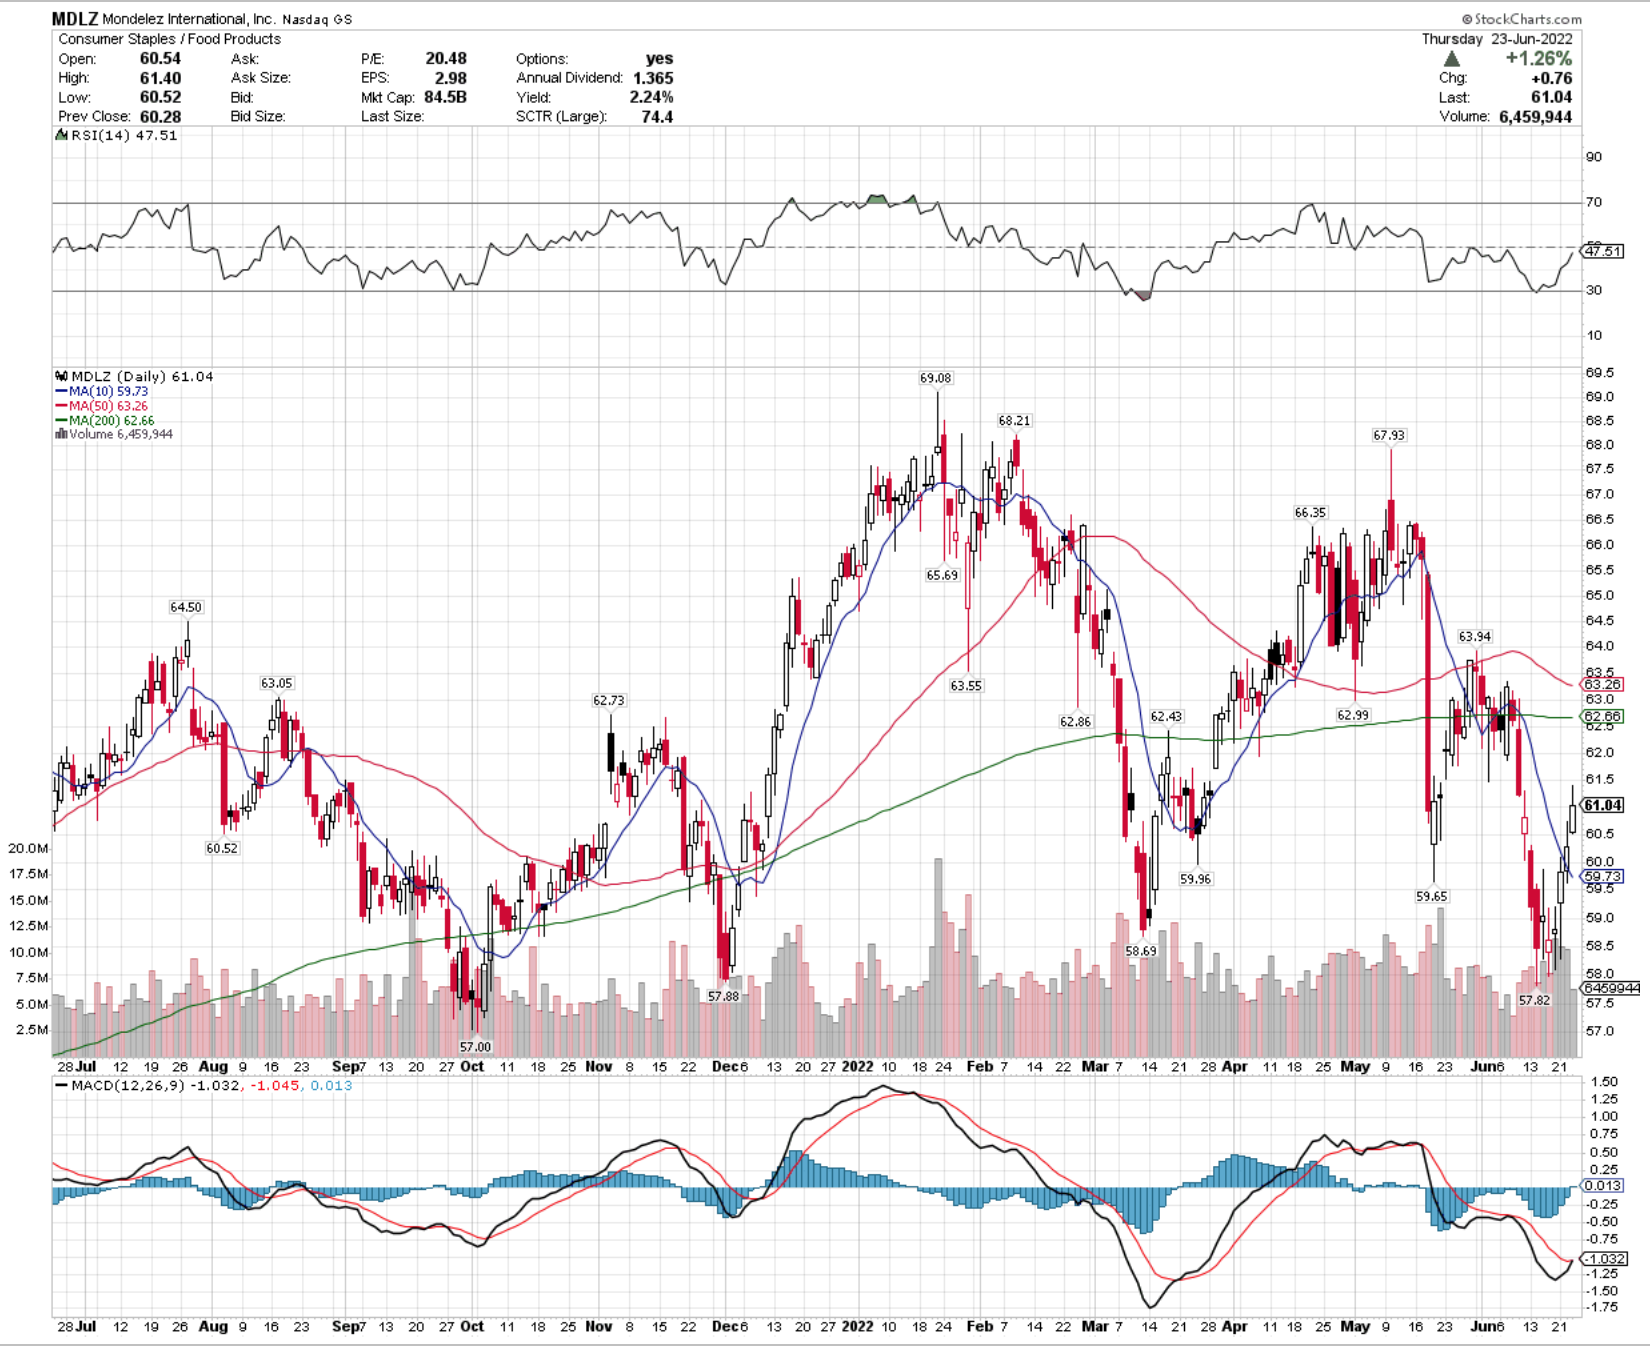
Task: Click the MA(10) 59.73 legend entry
Action: 108,392
